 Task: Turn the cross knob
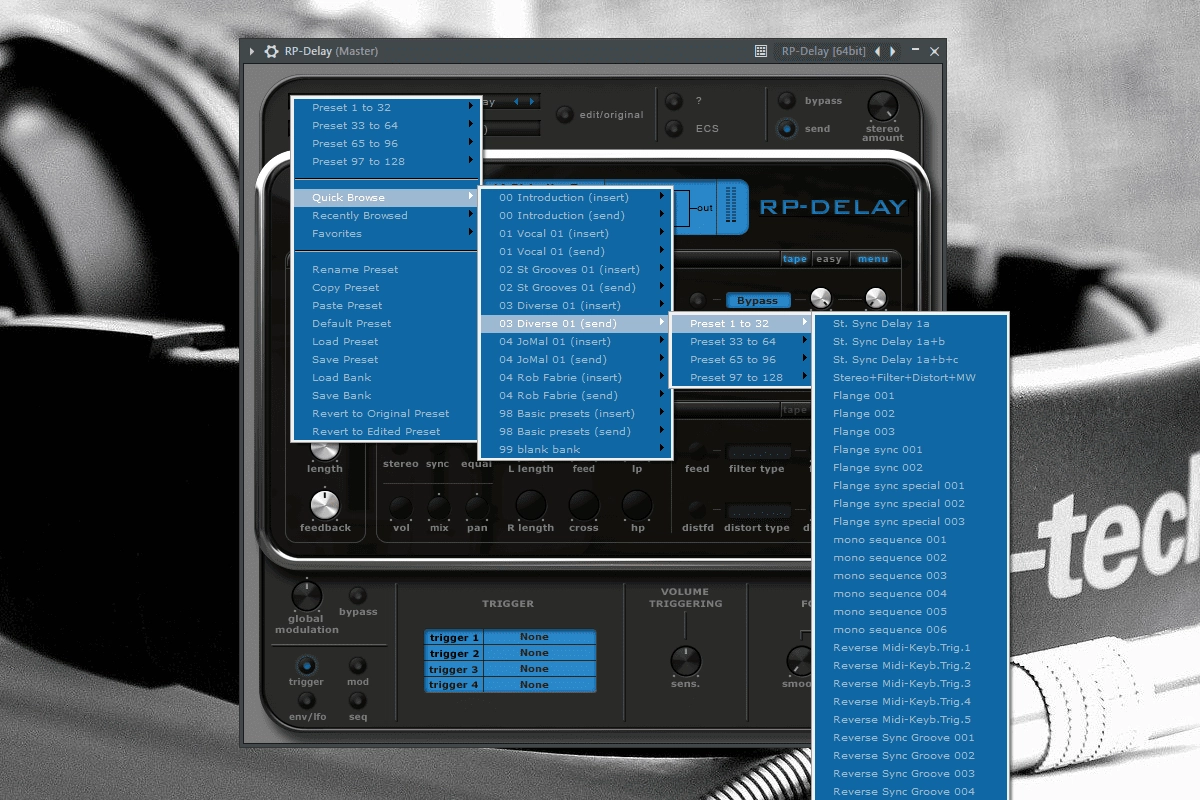pyautogui.click(x=583, y=504)
